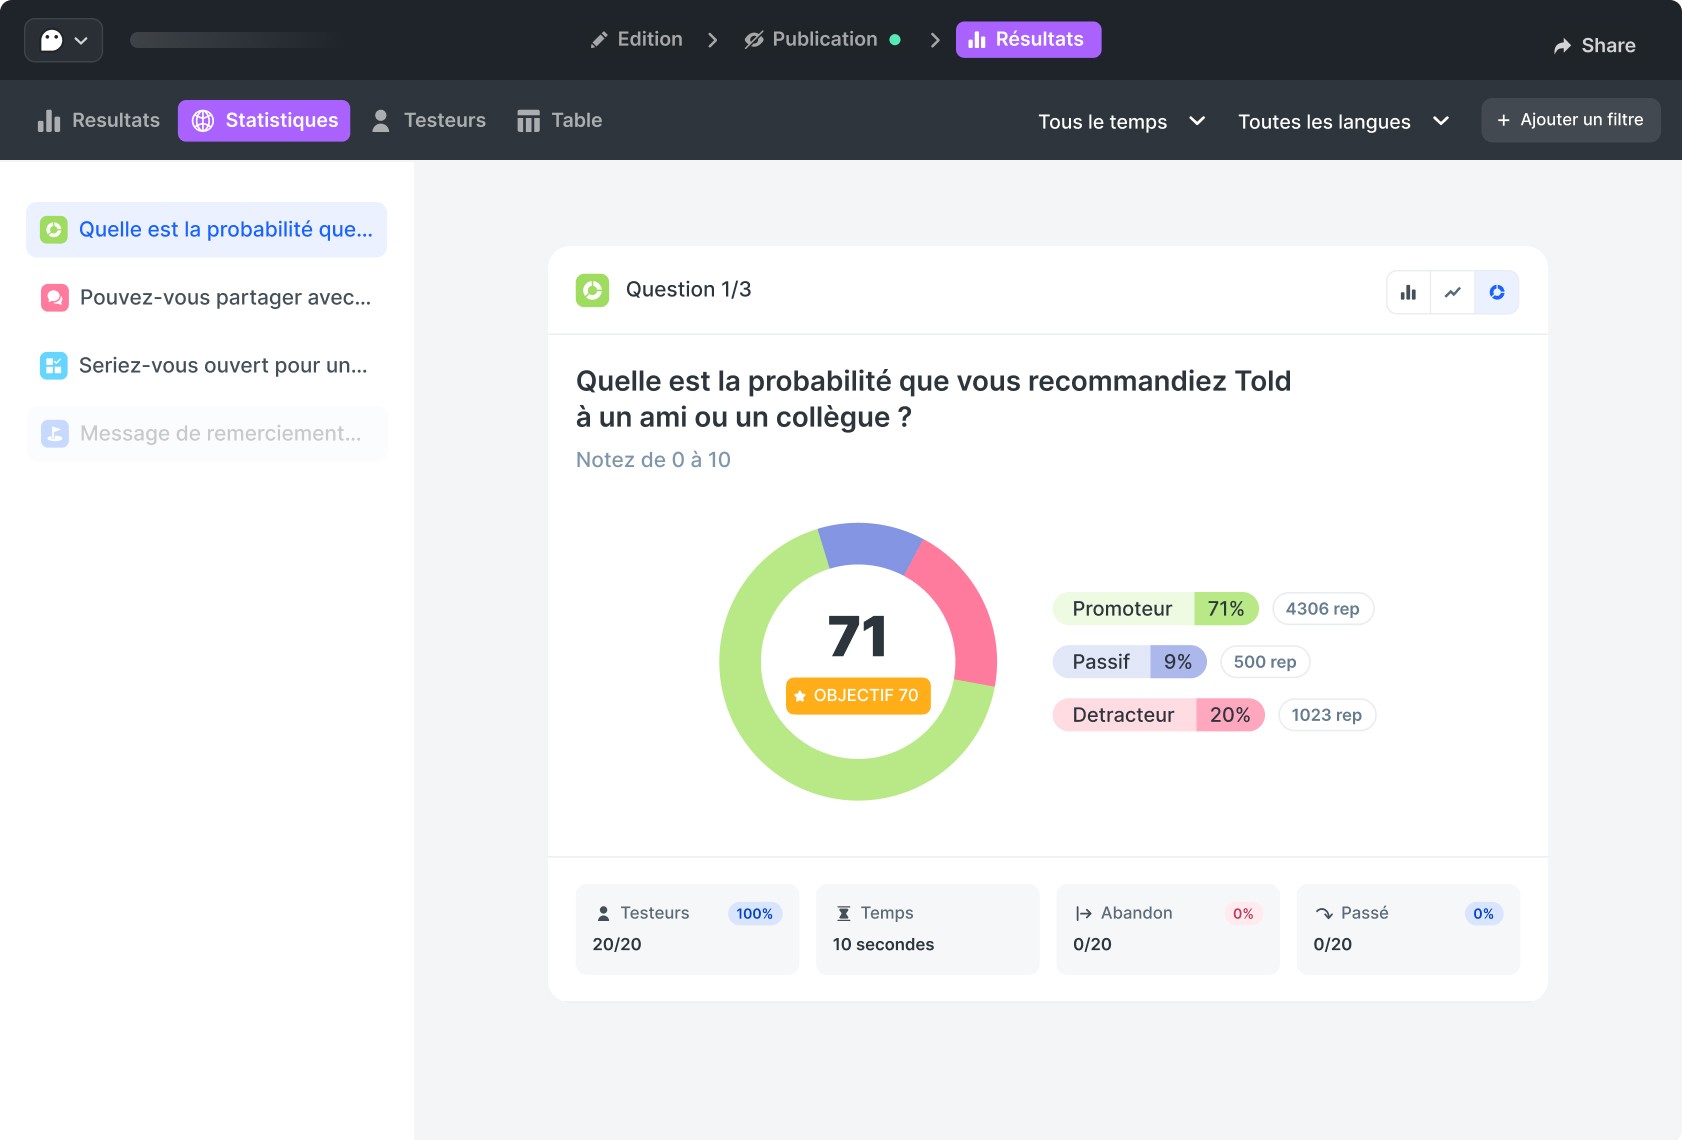Image resolution: width=1682 pixels, height=1140 pixels.
Task: Click the 0% badge in Passé card
Action: pyautogui.click(x=1483, y=913)
